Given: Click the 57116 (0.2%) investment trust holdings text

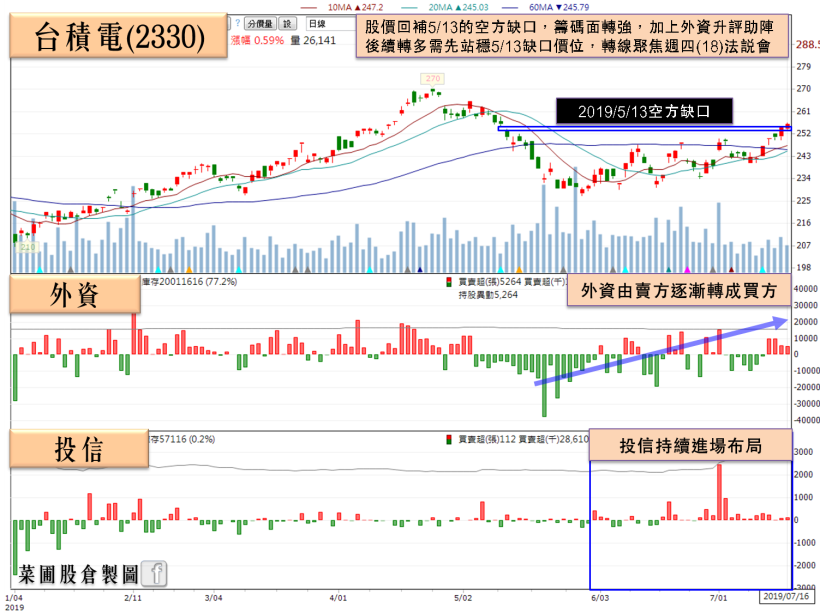Looking at the screenshot, I should click(187, 439).
